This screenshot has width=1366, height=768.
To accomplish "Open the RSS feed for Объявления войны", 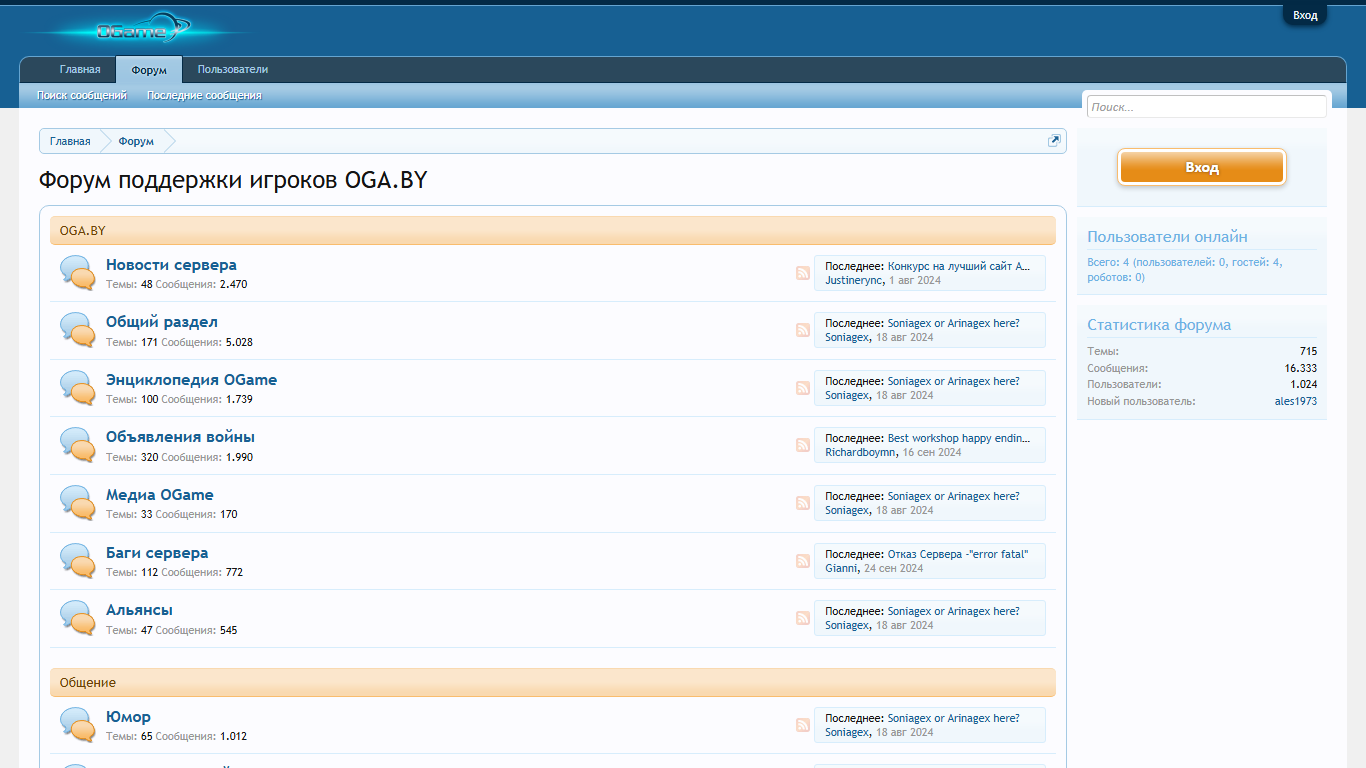I will tap(803, 445).
